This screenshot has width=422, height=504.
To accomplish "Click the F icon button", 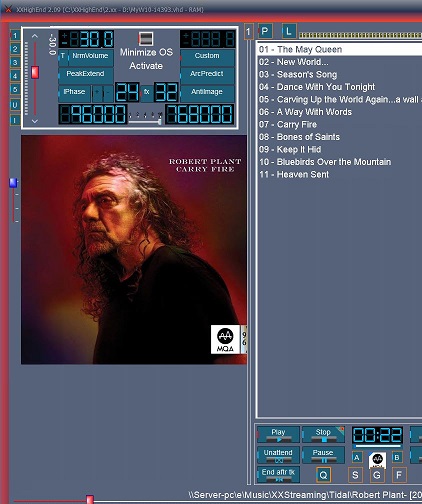I will tap(399, 475).
